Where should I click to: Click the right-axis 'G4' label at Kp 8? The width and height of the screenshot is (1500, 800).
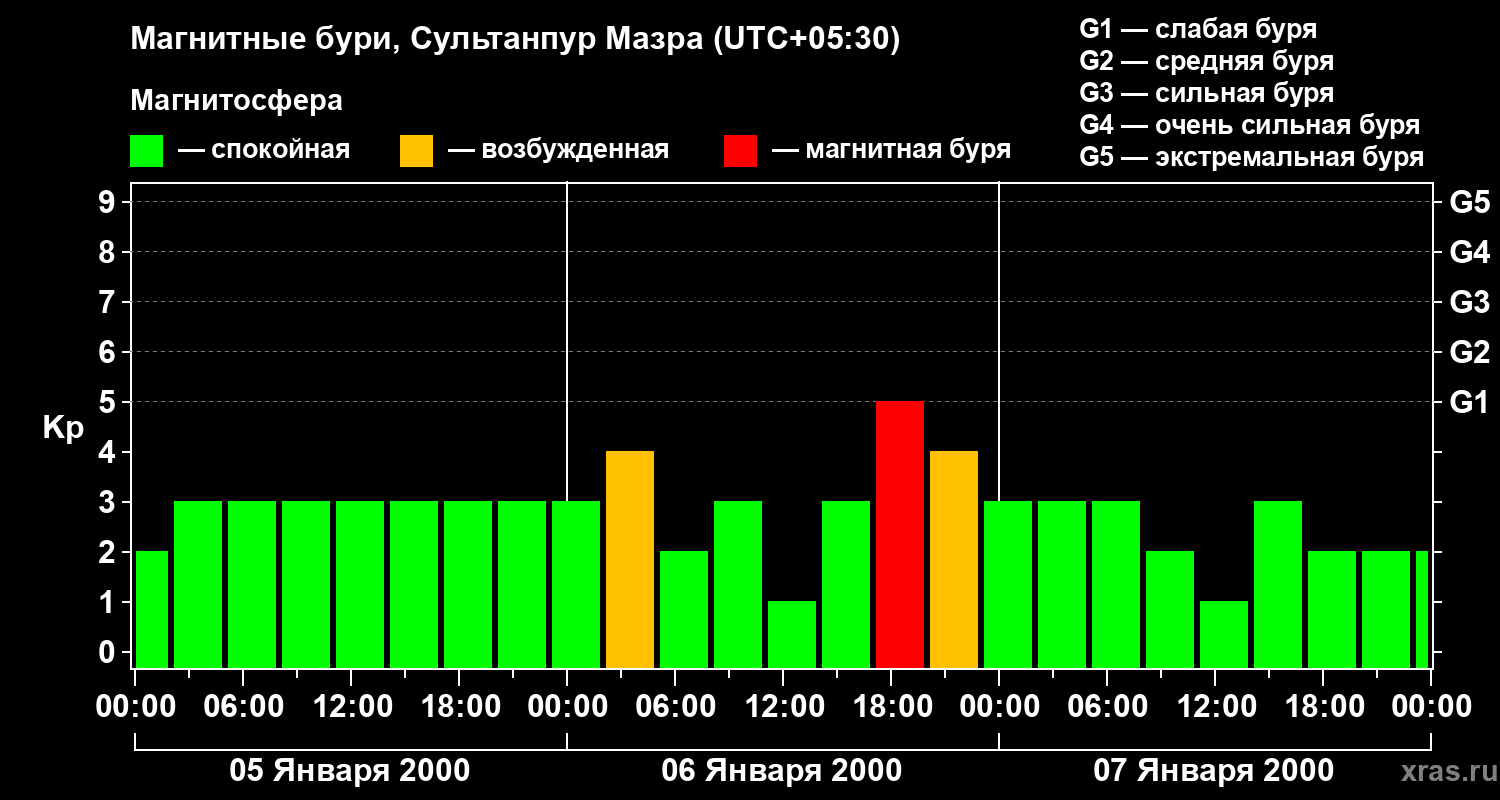pyautogui.click(x=1470, y=252)
